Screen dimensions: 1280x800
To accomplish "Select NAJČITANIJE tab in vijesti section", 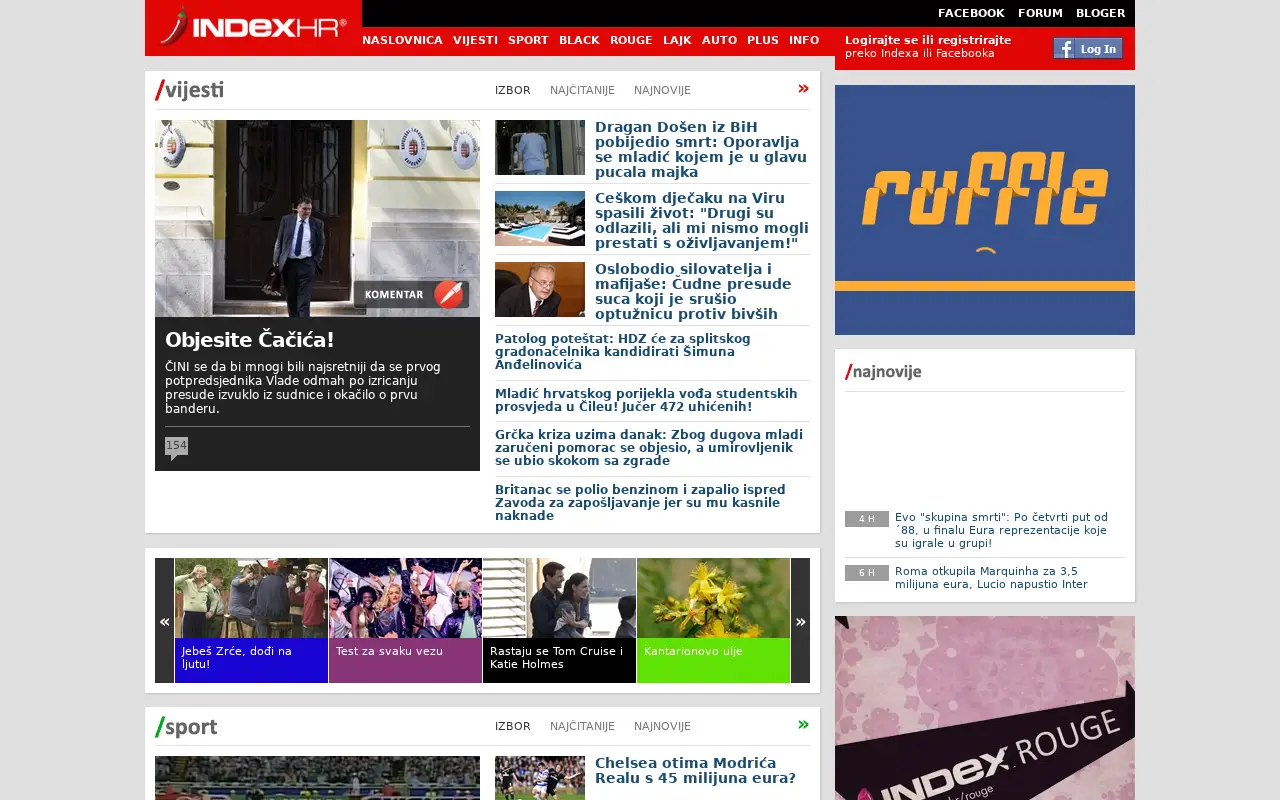I will [x=582, y=90].
